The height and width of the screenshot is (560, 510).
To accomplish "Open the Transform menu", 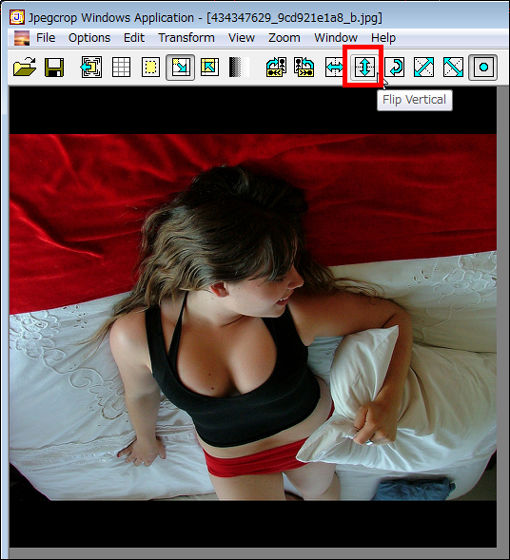I will 186,38.
